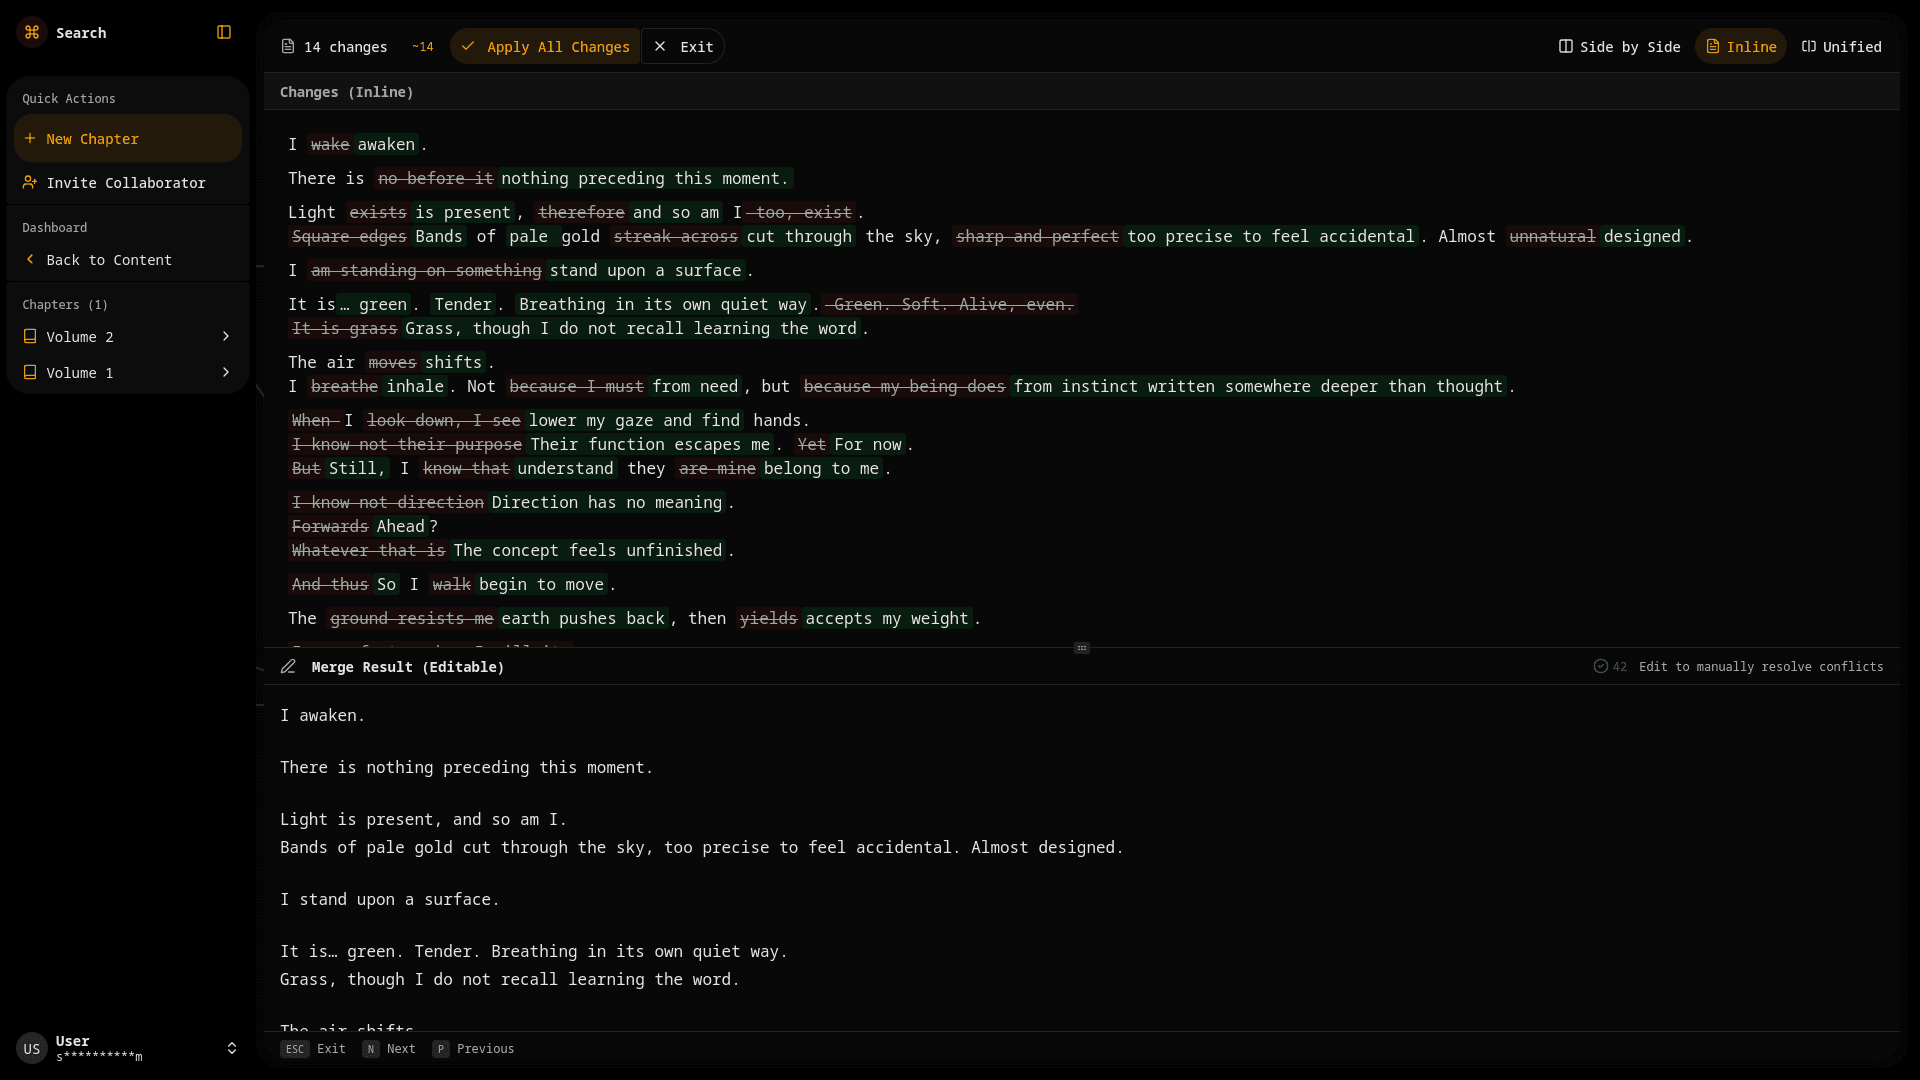Click the pencil icon next to Merge Result
The width and height of the screenshot is (1920, 1080).
coord(288,666)
